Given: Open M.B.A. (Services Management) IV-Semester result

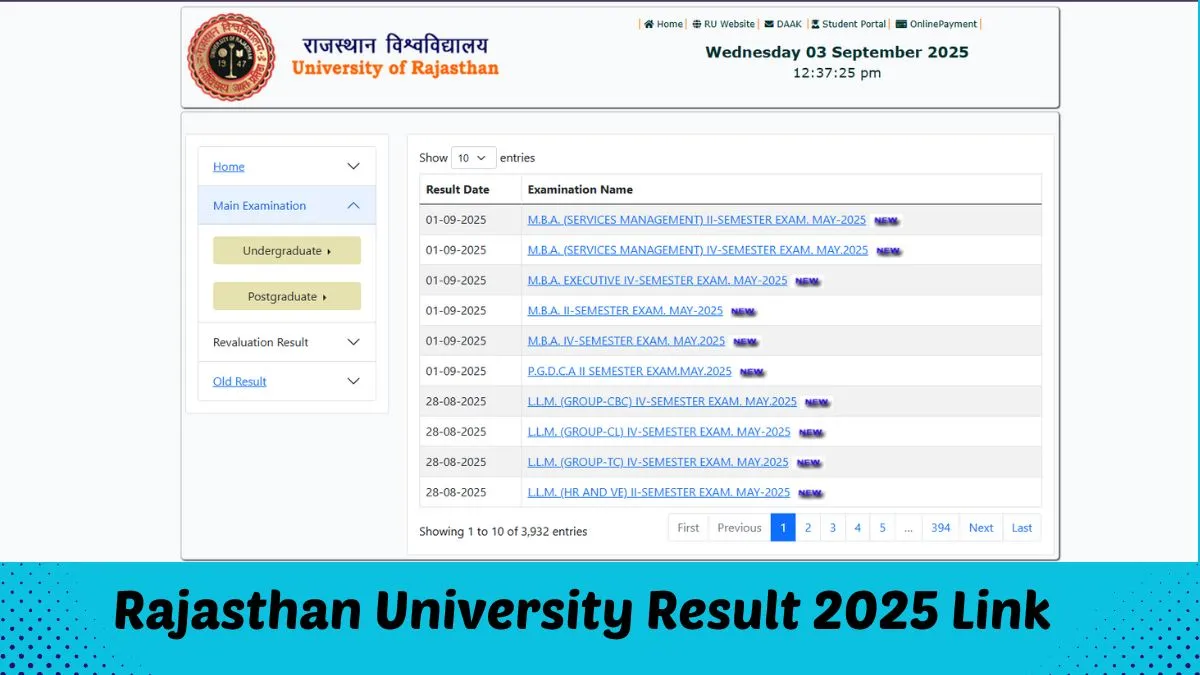Looking at the screenshot, I should 698,250.
